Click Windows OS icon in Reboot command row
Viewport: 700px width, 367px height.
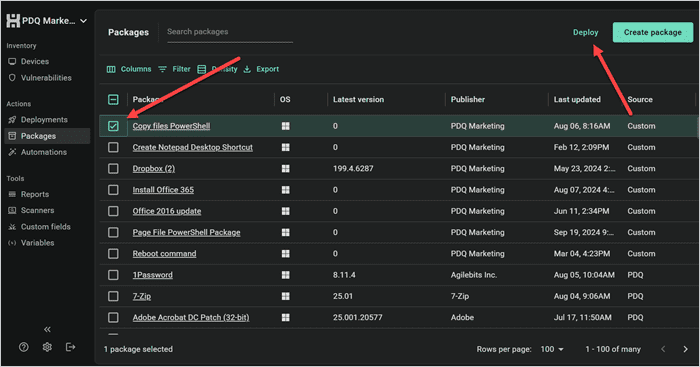pos(286,254)
